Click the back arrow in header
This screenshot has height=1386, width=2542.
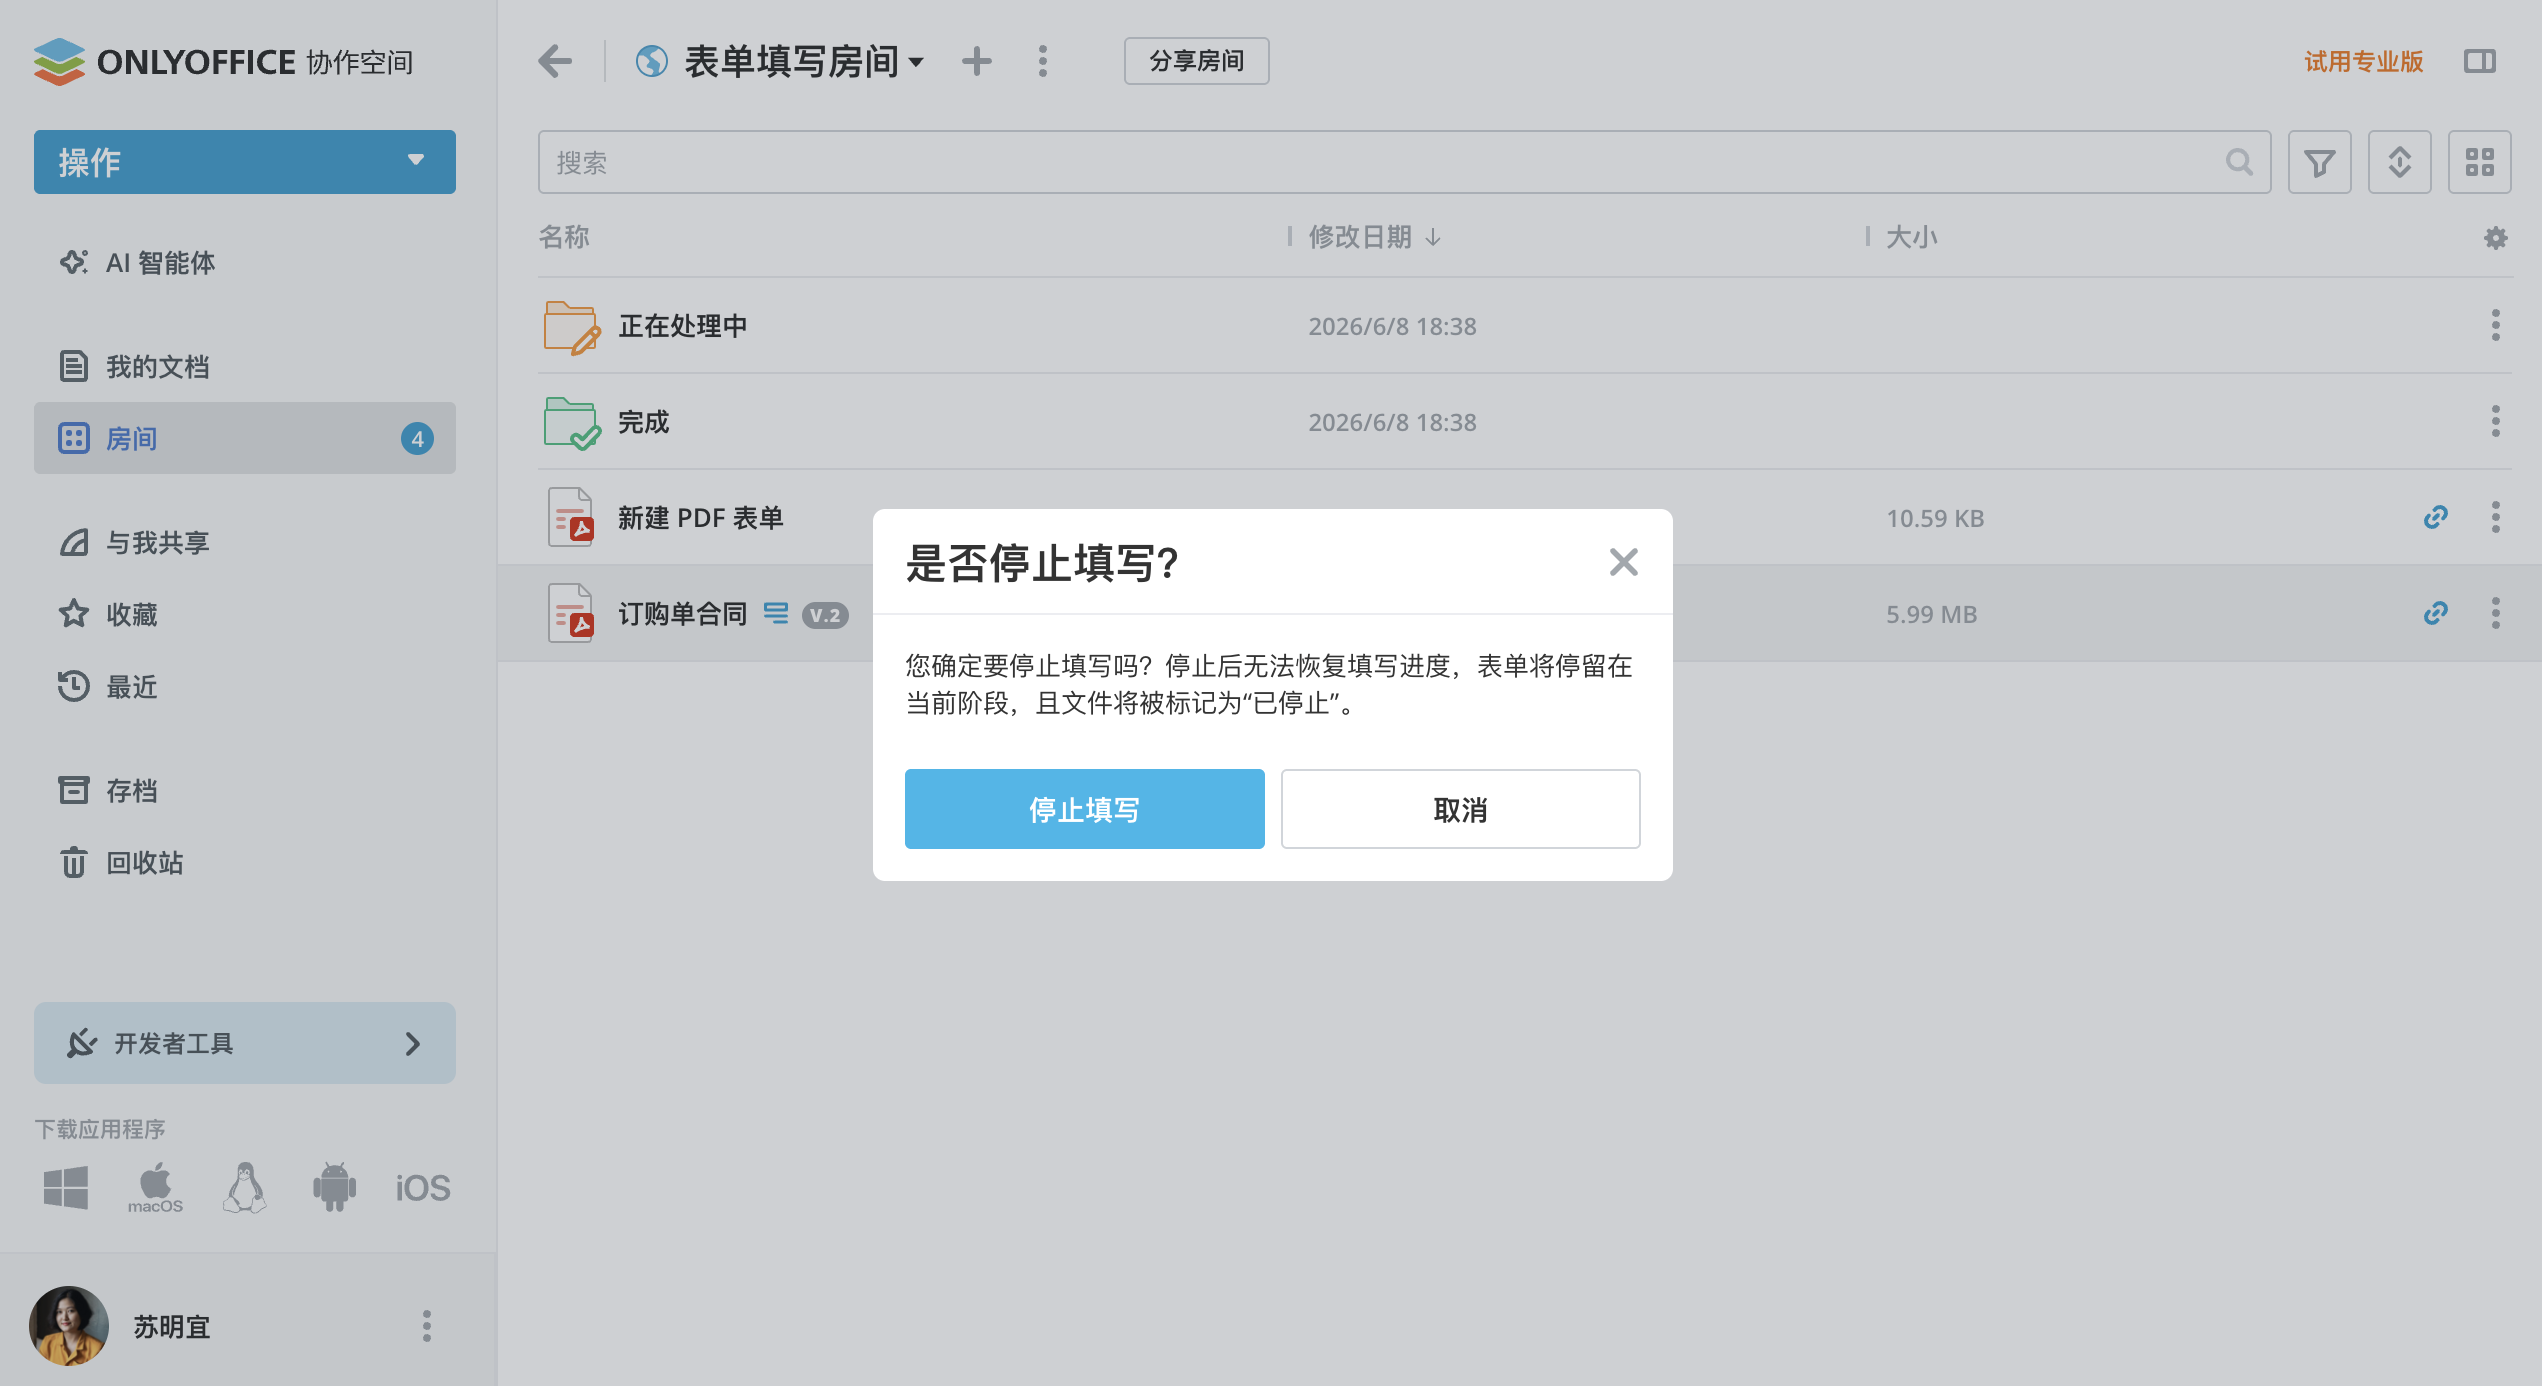(x=555, y=61)
